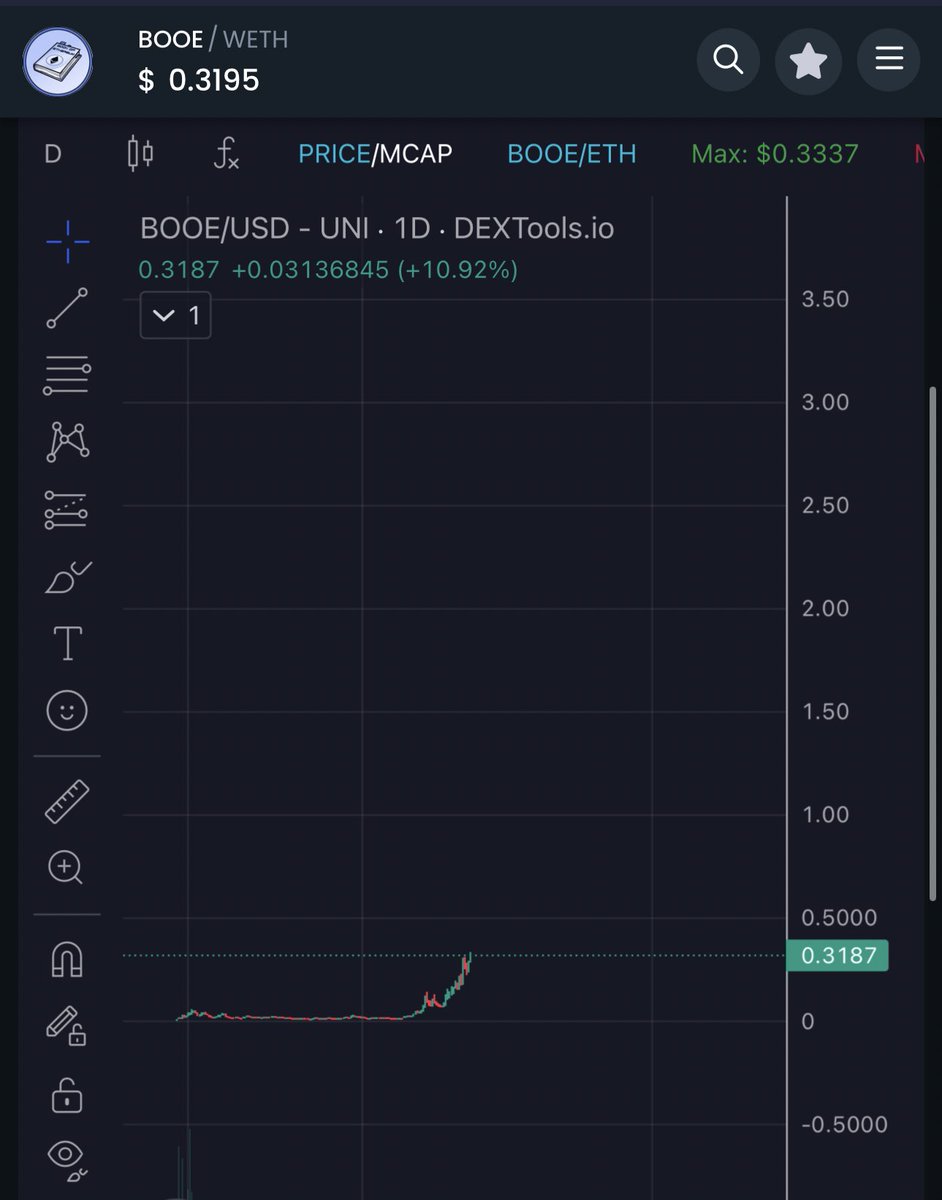Click the +10.92% change value

[x=457, y=269]
